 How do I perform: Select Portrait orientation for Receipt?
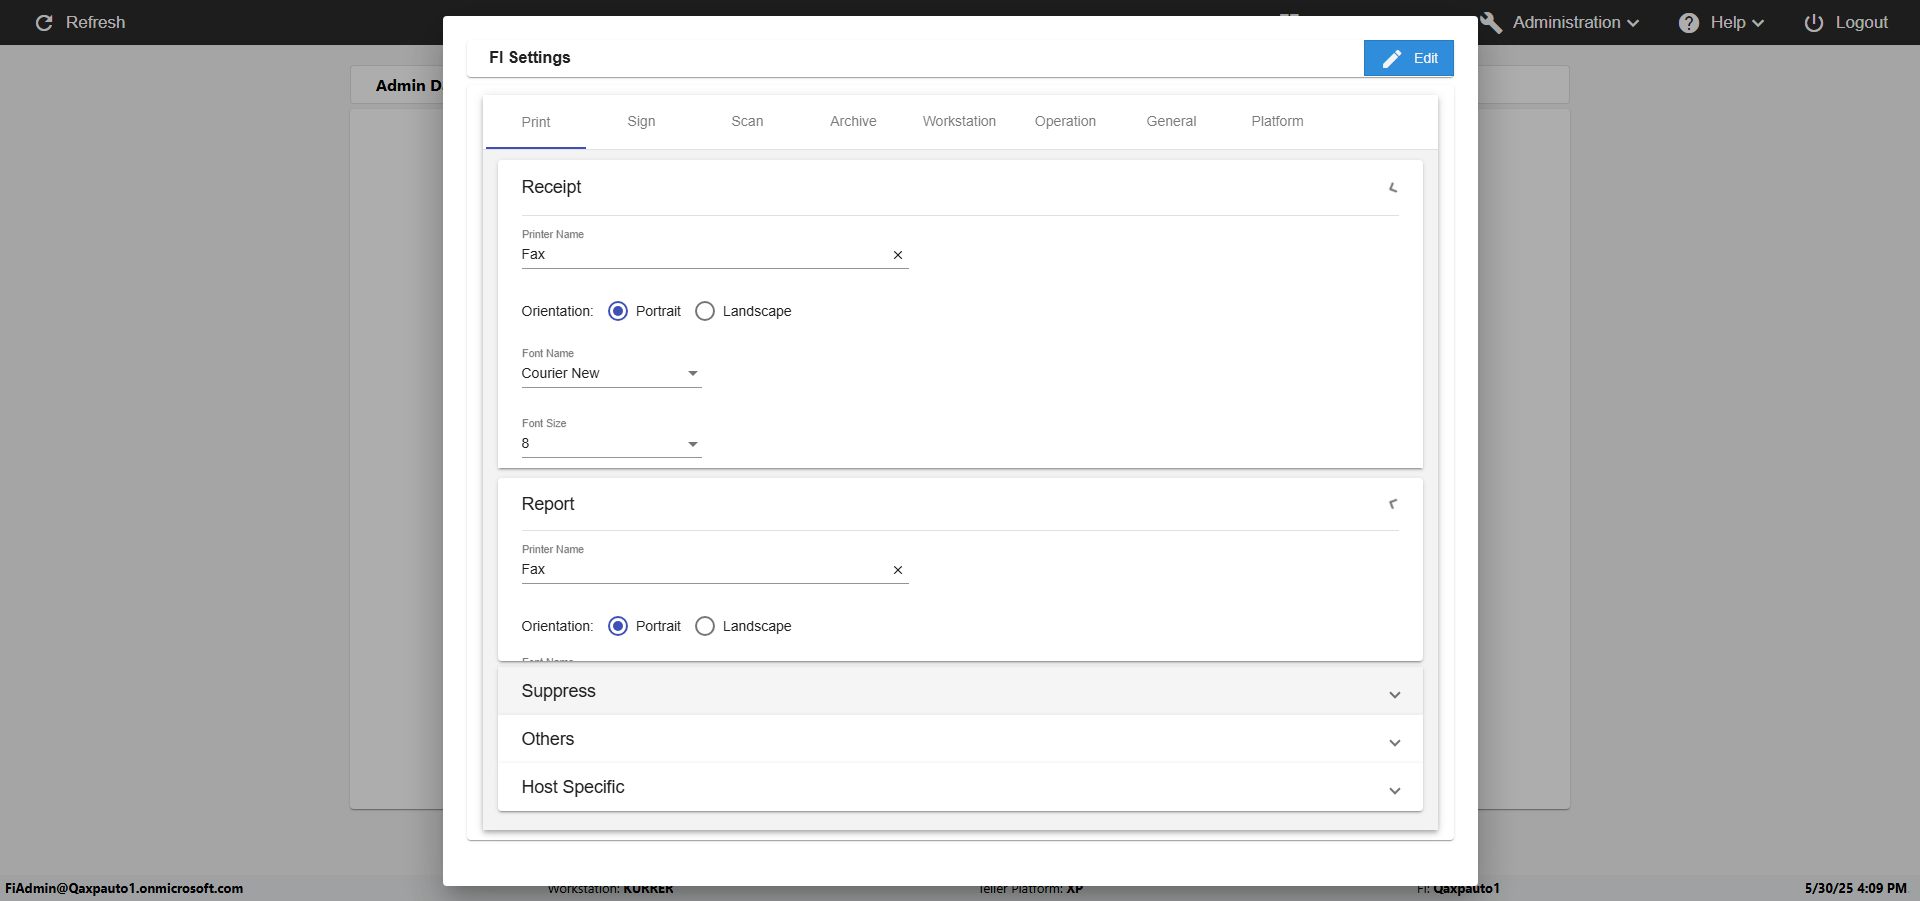pyautogui.click(x=618, y=311)
